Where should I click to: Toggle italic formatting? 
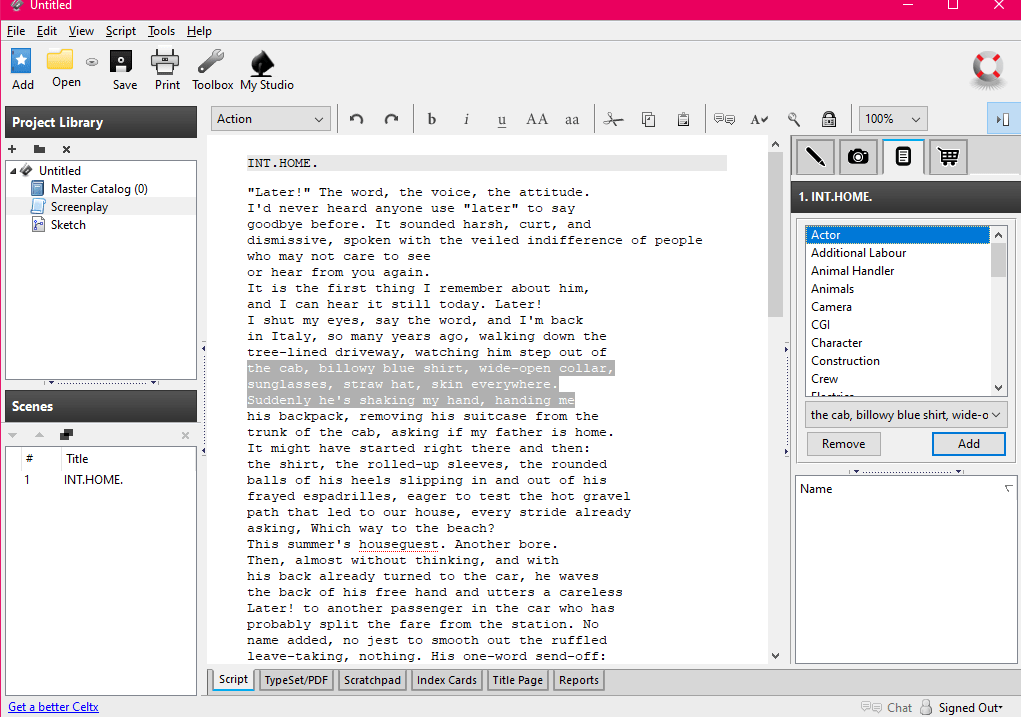pos(466,119)
